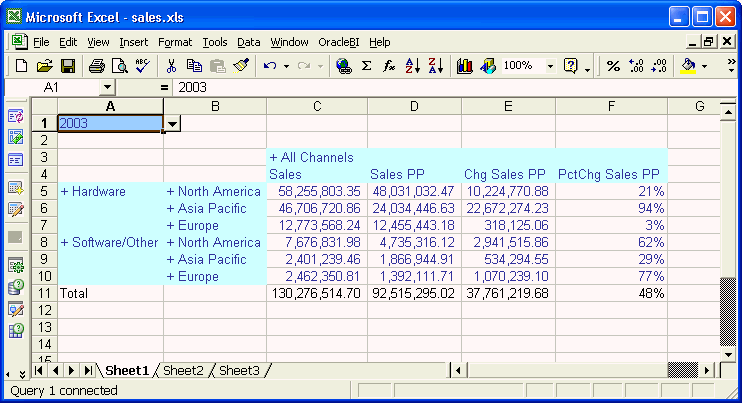Click the Save icon in toolbar
Image resolution: width=742 pixels, height=403 pixels.
coord(68,66)
